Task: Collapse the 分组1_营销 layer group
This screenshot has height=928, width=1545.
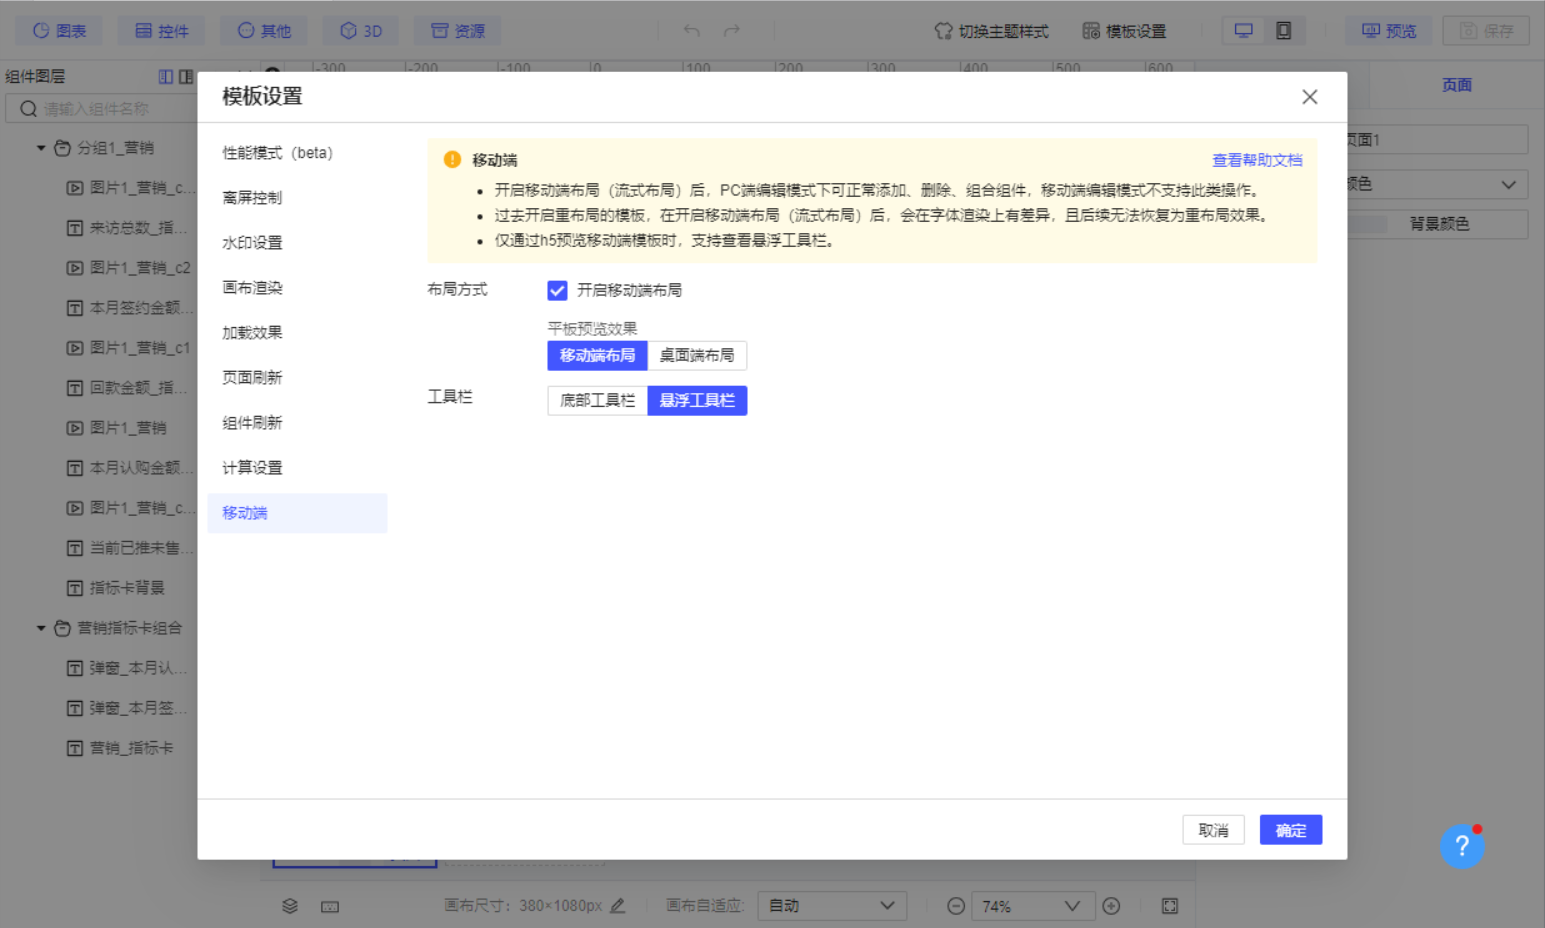Action: pyautogui.click(x=41, y=148)
